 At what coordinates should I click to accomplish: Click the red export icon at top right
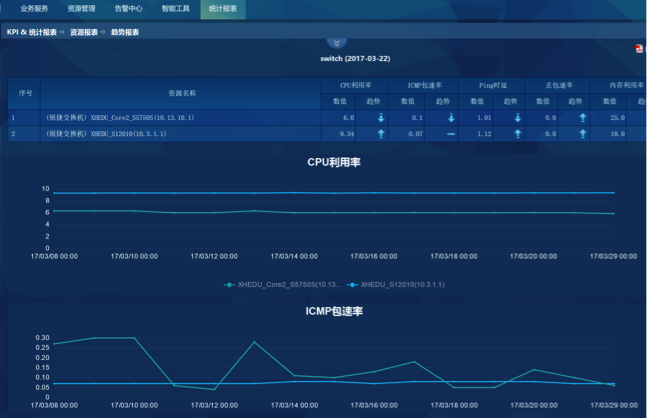point(639,48)
